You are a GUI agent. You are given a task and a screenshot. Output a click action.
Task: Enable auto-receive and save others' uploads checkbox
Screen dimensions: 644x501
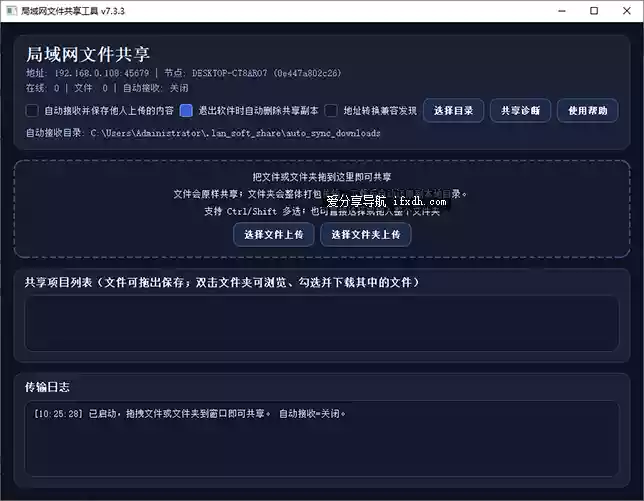tap(32, 110)
